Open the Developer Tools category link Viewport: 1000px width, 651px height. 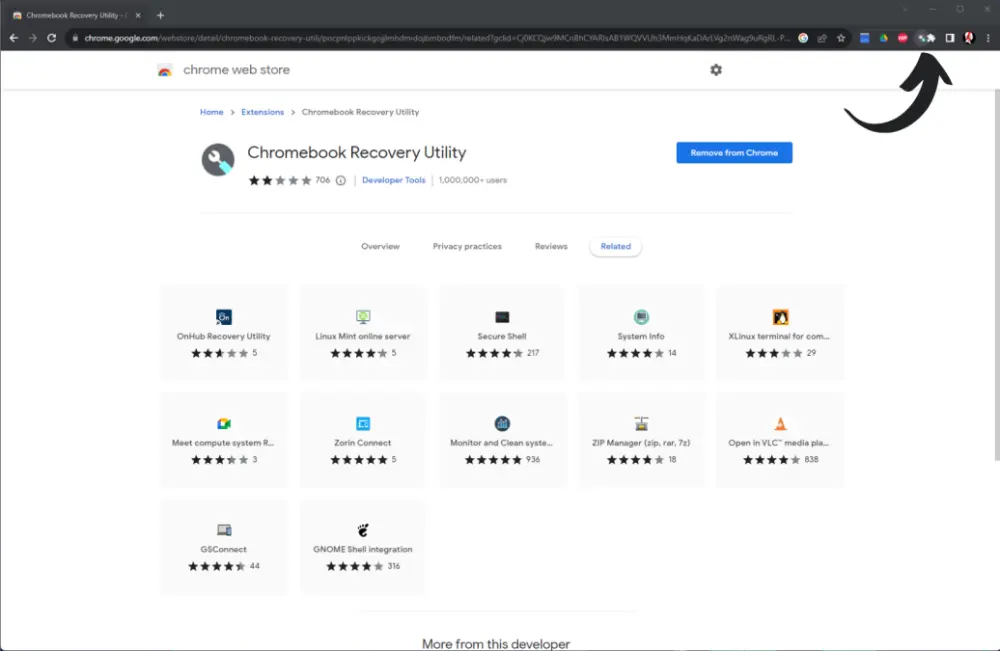pos(393,180)
